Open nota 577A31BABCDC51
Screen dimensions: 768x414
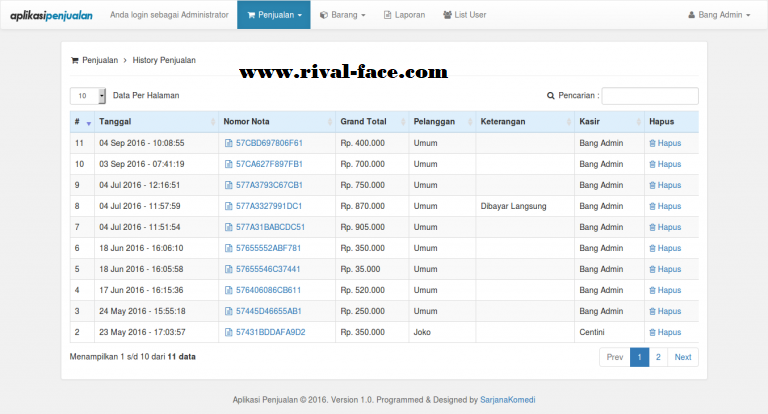point(270,227)
